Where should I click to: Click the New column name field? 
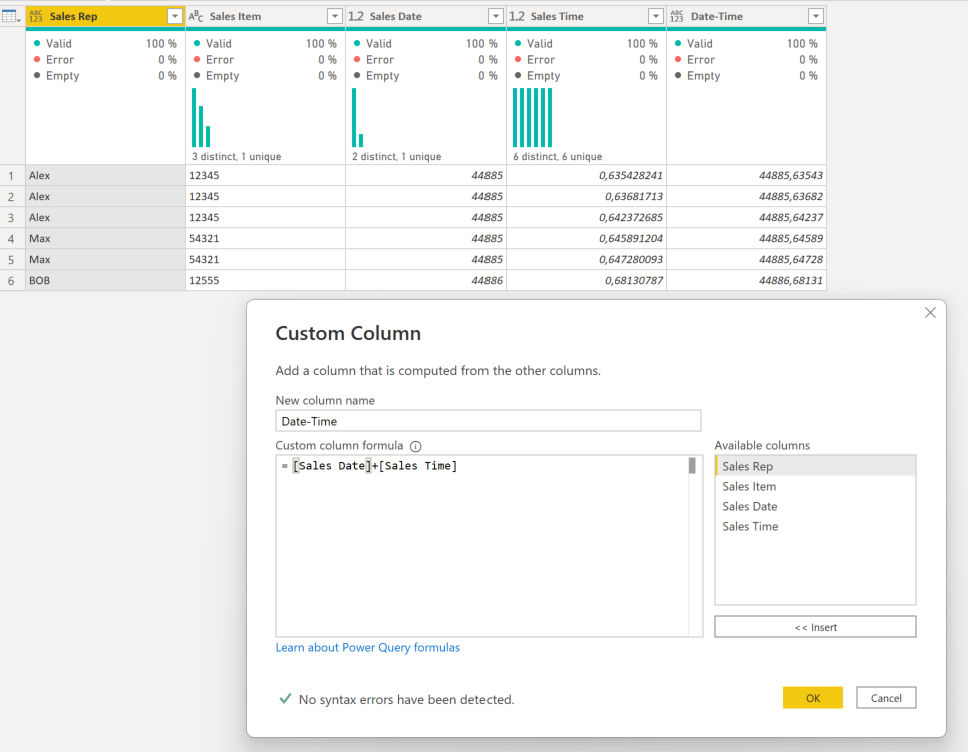(x=488, y=421)
